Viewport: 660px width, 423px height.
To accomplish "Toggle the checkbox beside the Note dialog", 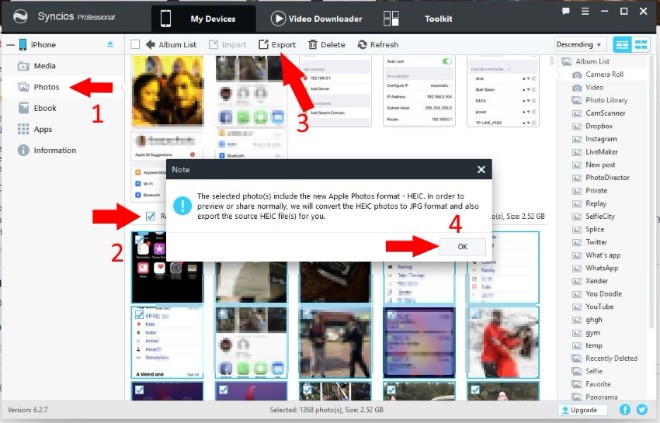I will 150,216.
